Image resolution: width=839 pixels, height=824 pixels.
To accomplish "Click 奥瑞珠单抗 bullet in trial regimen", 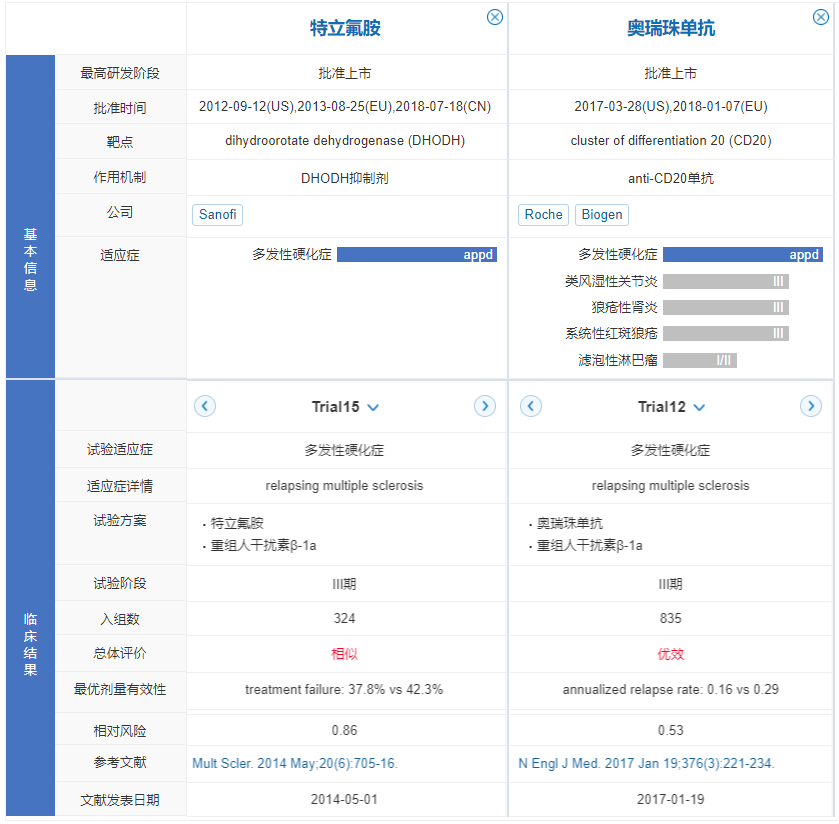I will point(570,523).
